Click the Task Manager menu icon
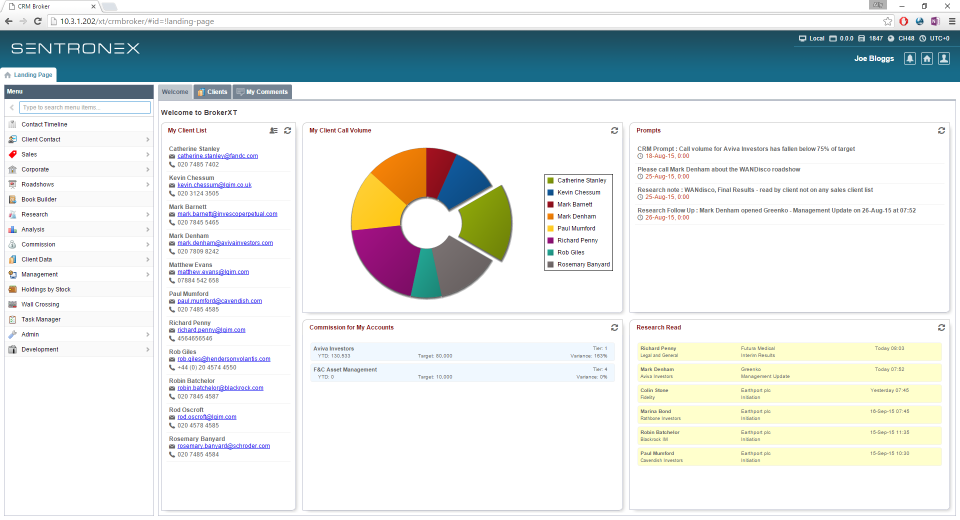Viewport: 960px width, 520px height. 12,320
